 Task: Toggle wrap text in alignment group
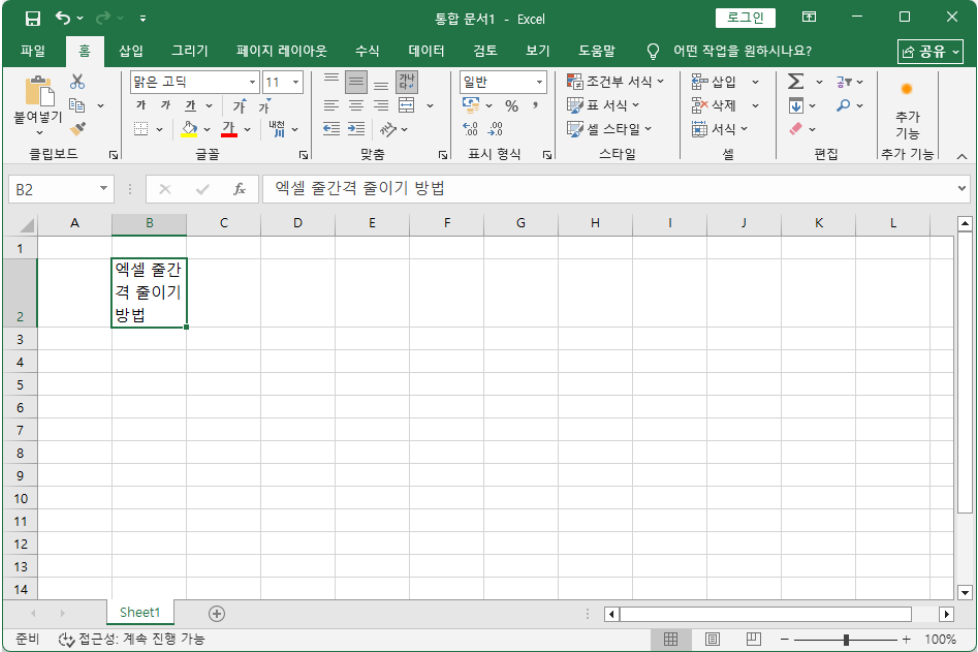click(x=407, y=82)
